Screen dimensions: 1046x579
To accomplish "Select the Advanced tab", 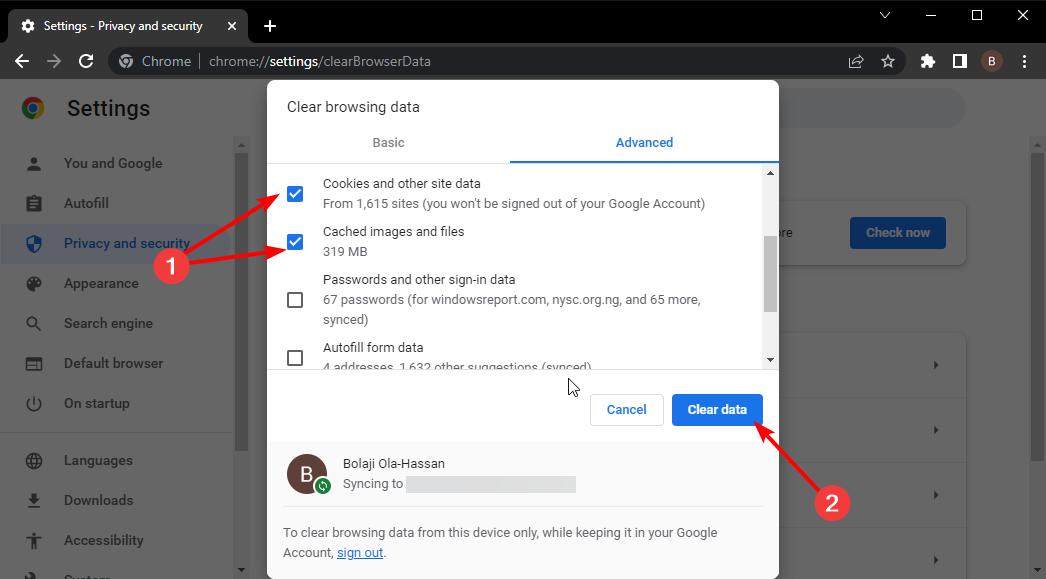I will tap(644, 142).
